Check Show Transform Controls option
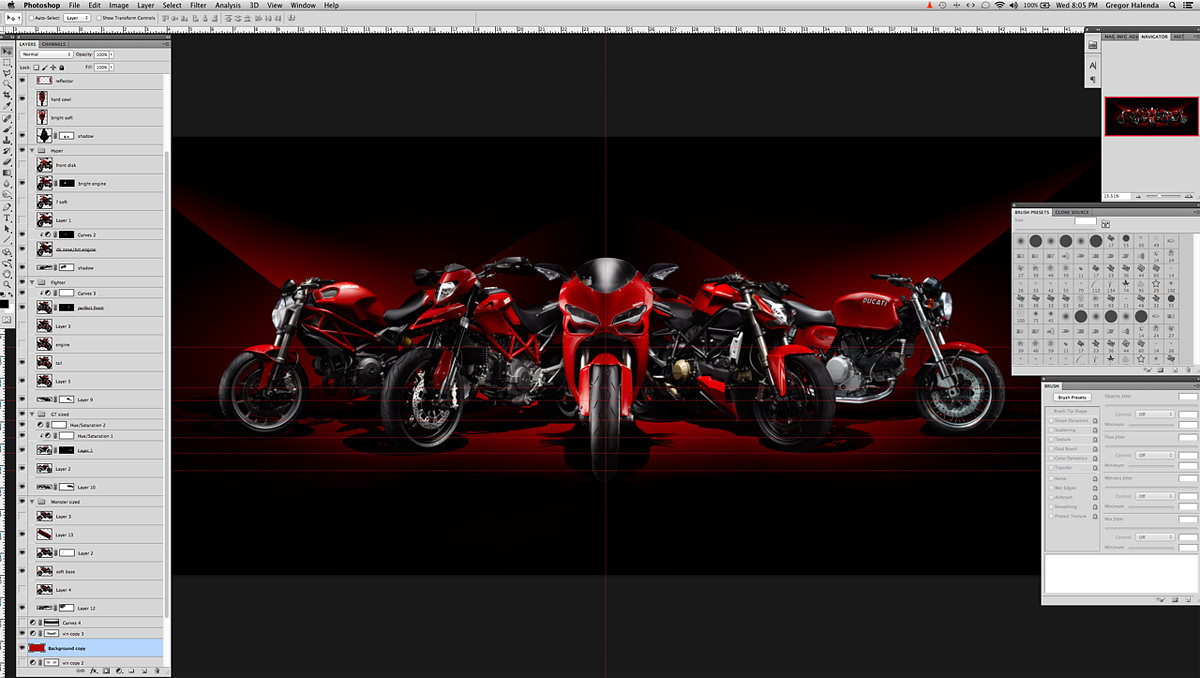 101,18
